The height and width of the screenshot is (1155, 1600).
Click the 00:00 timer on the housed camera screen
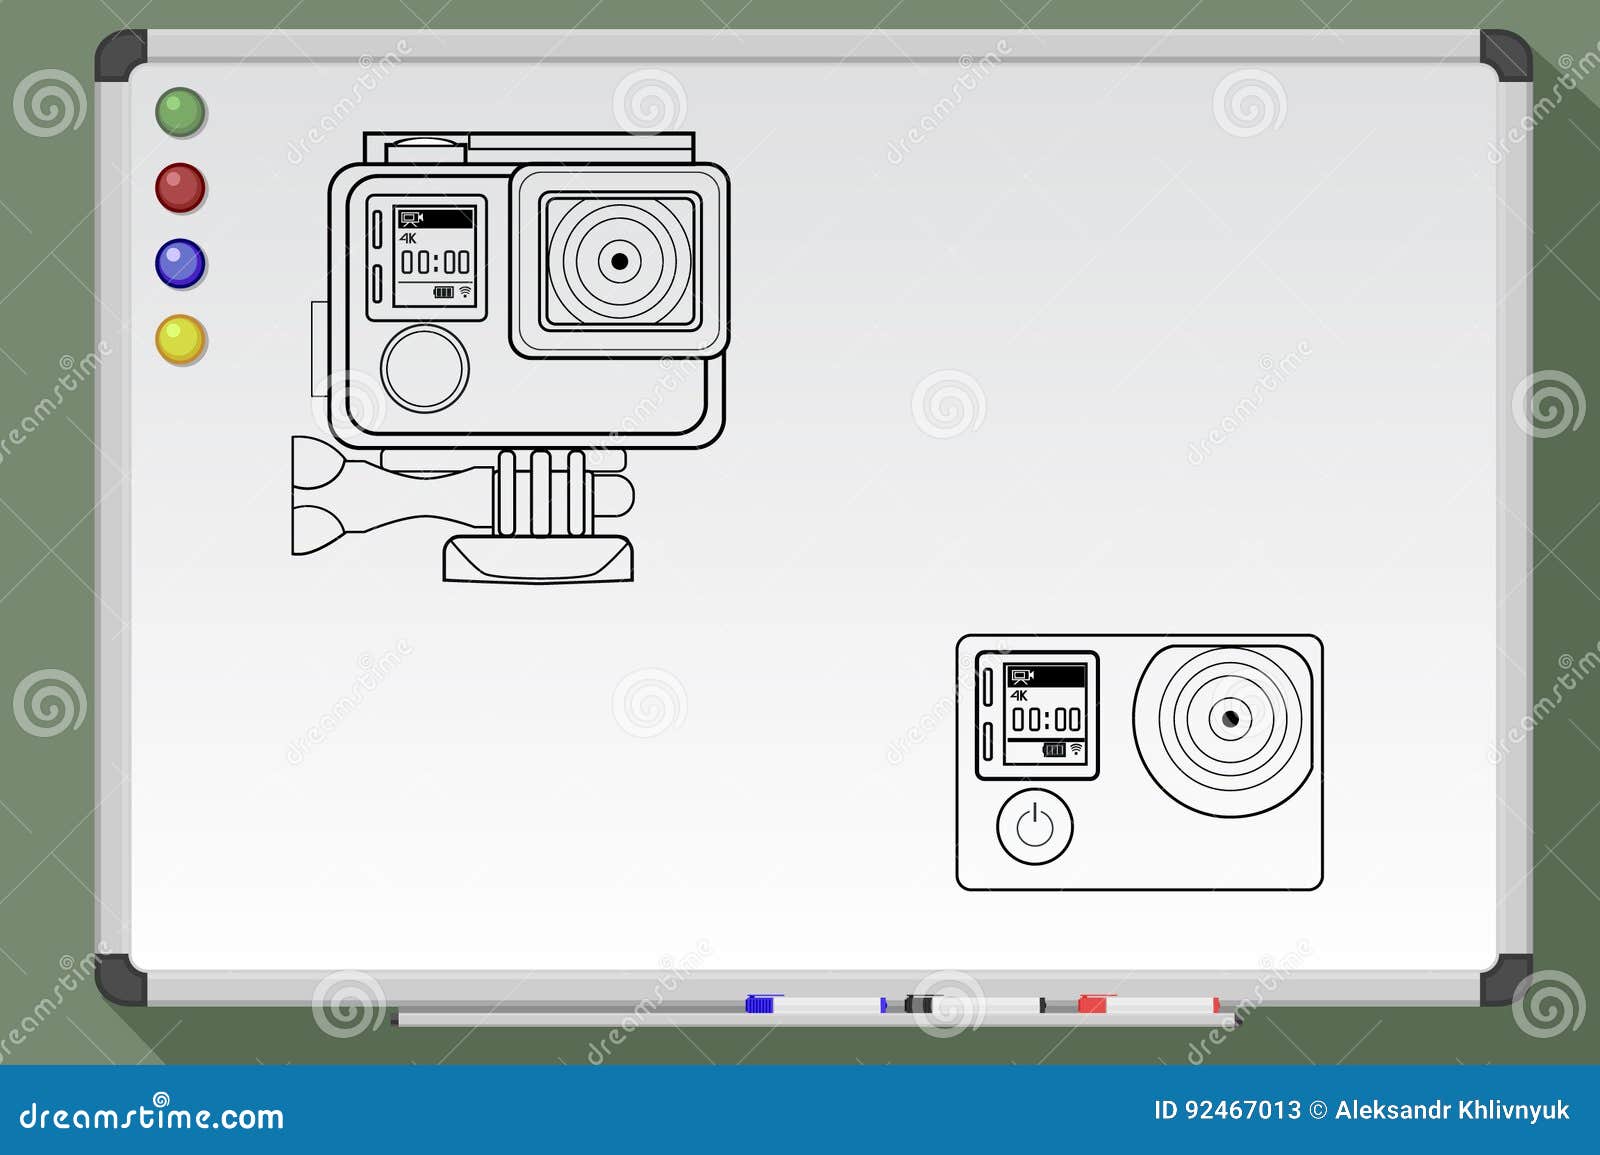435,262
